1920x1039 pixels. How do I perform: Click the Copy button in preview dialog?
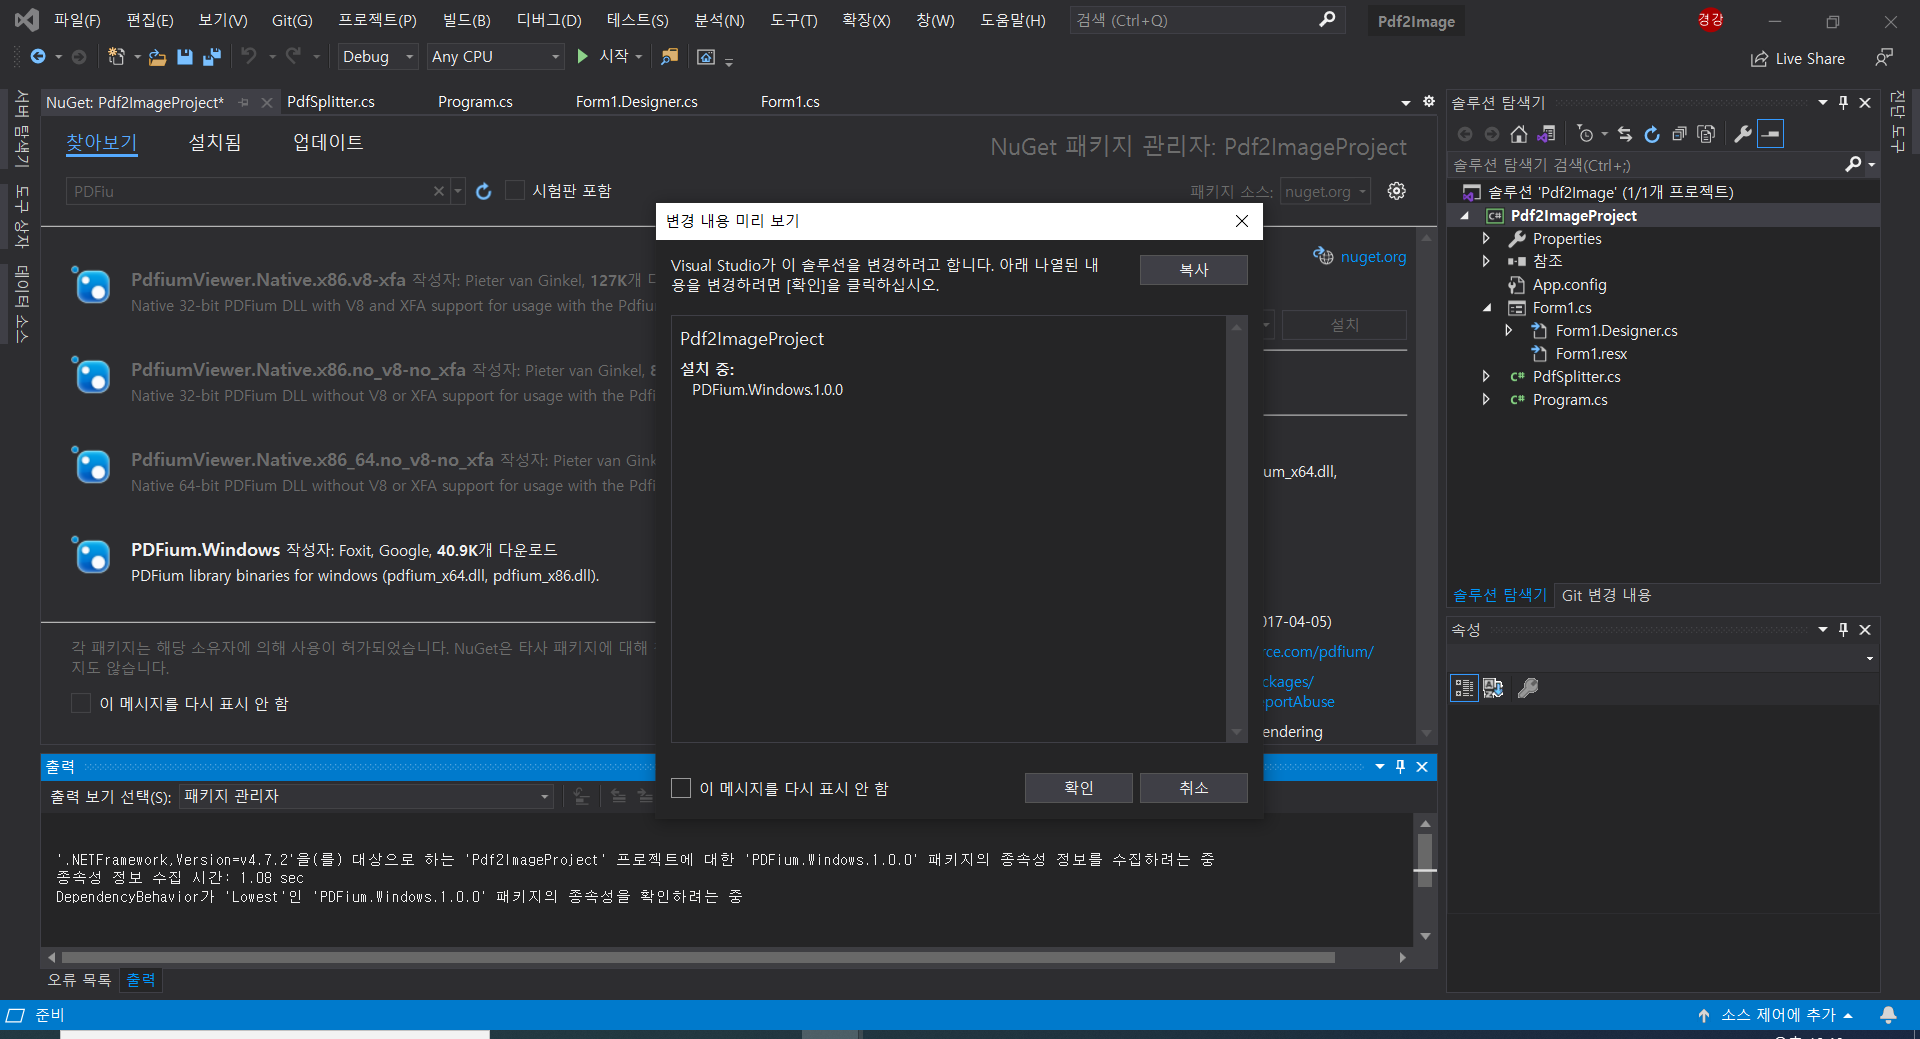pos(1193,270)
